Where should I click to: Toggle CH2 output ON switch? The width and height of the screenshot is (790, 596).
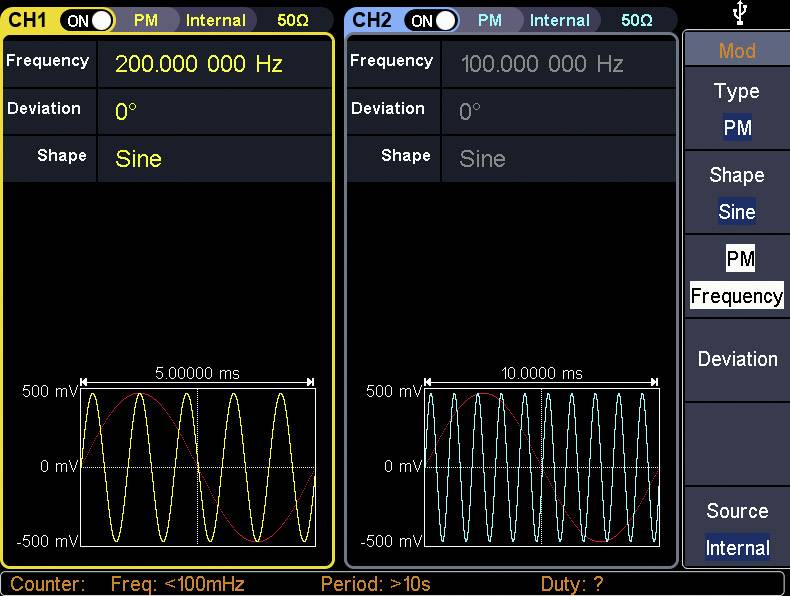tap(432, 20)
